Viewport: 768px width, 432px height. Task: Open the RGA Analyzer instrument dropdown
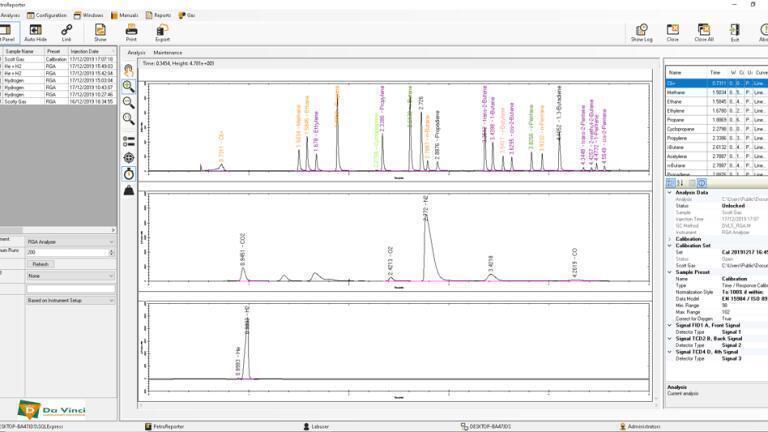pos(71,242)
